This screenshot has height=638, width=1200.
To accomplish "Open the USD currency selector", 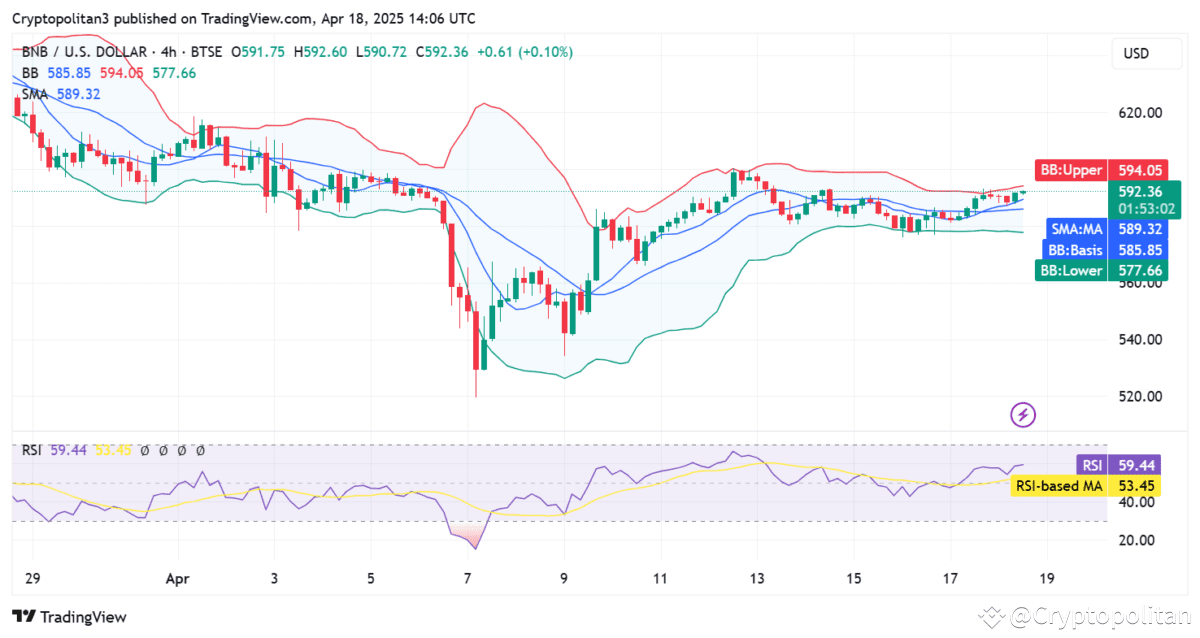I will point(1146,53).
